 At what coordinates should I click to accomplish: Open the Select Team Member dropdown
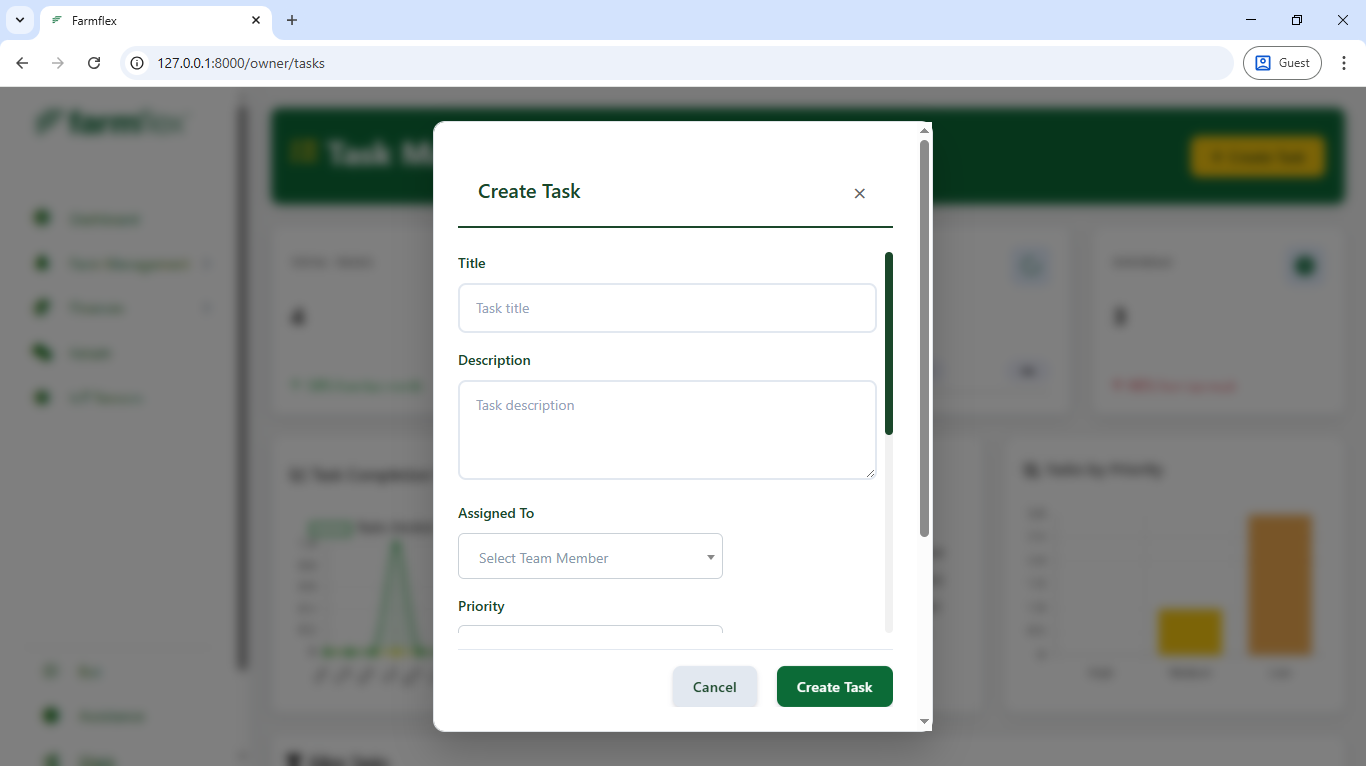tap(590, 556)
